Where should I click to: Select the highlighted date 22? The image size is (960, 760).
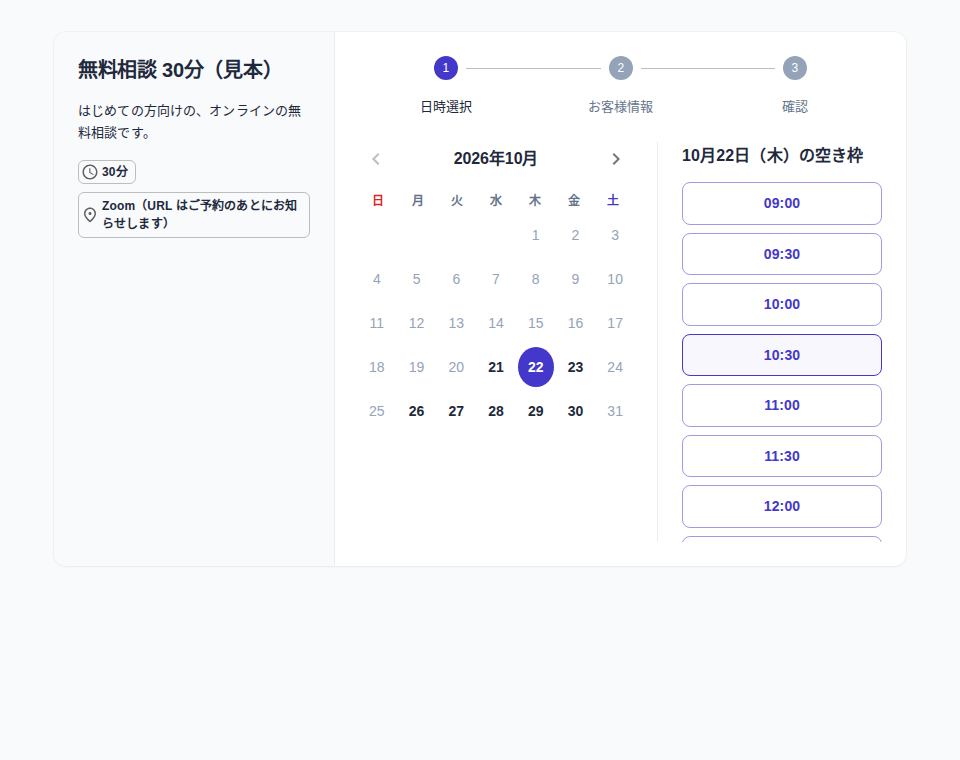click(x=536, y=367)
